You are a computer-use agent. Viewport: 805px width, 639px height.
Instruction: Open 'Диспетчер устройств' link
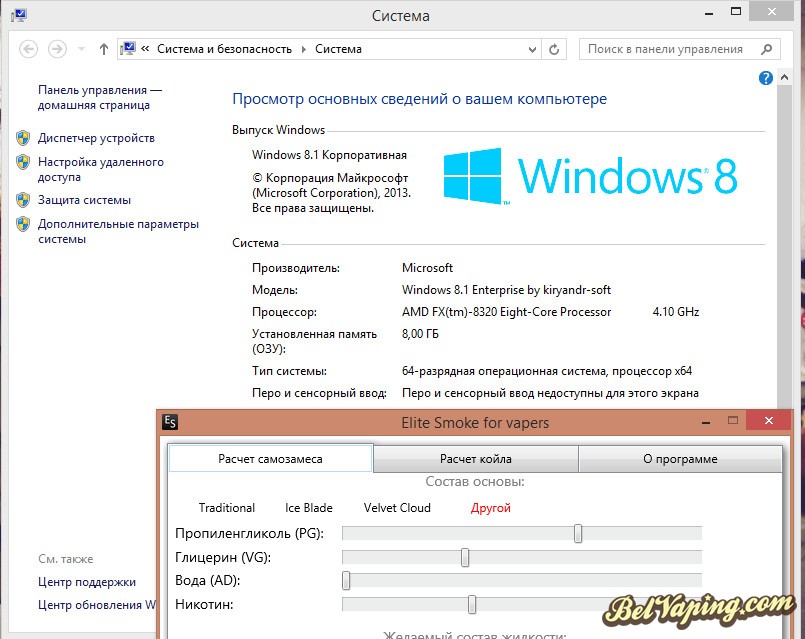(x=96, y=138)
